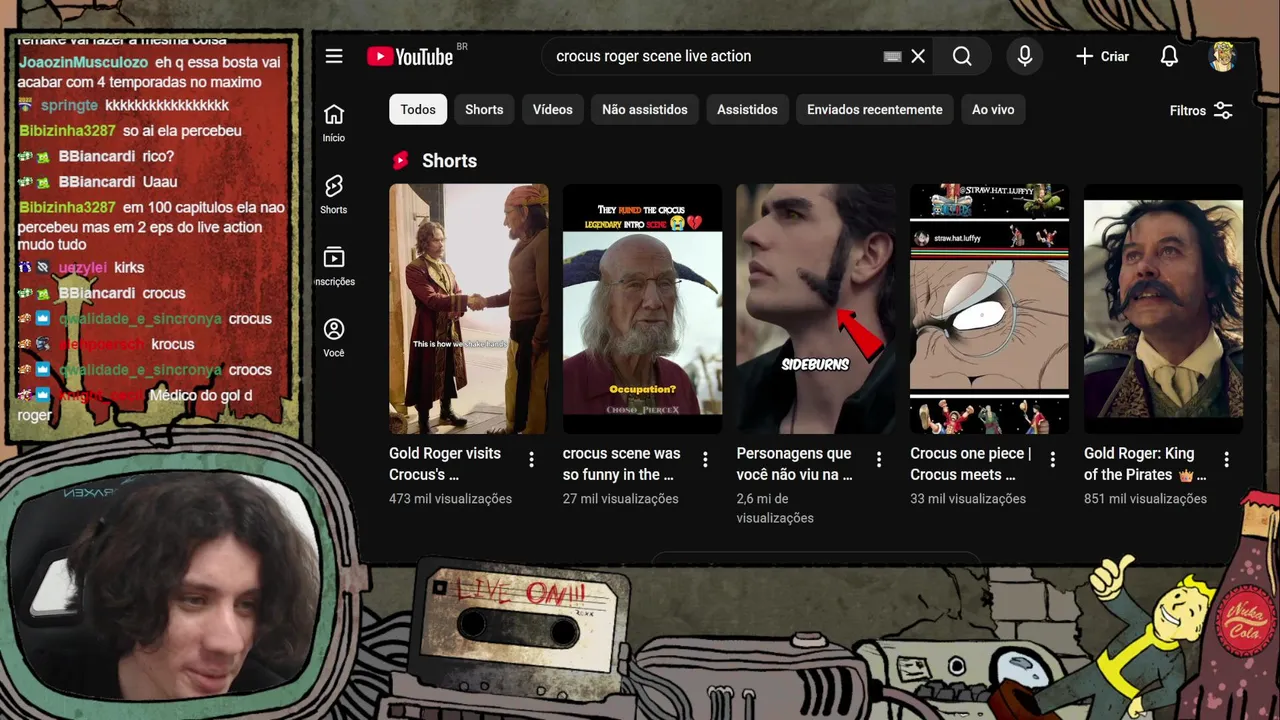
Task: Open more options for Crocus one piece short
Action: click(x=1052, y=460)
